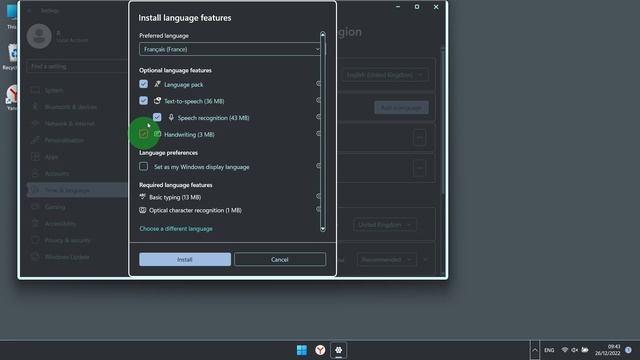Open Yandex browser from the taskbar

(320, 350)
